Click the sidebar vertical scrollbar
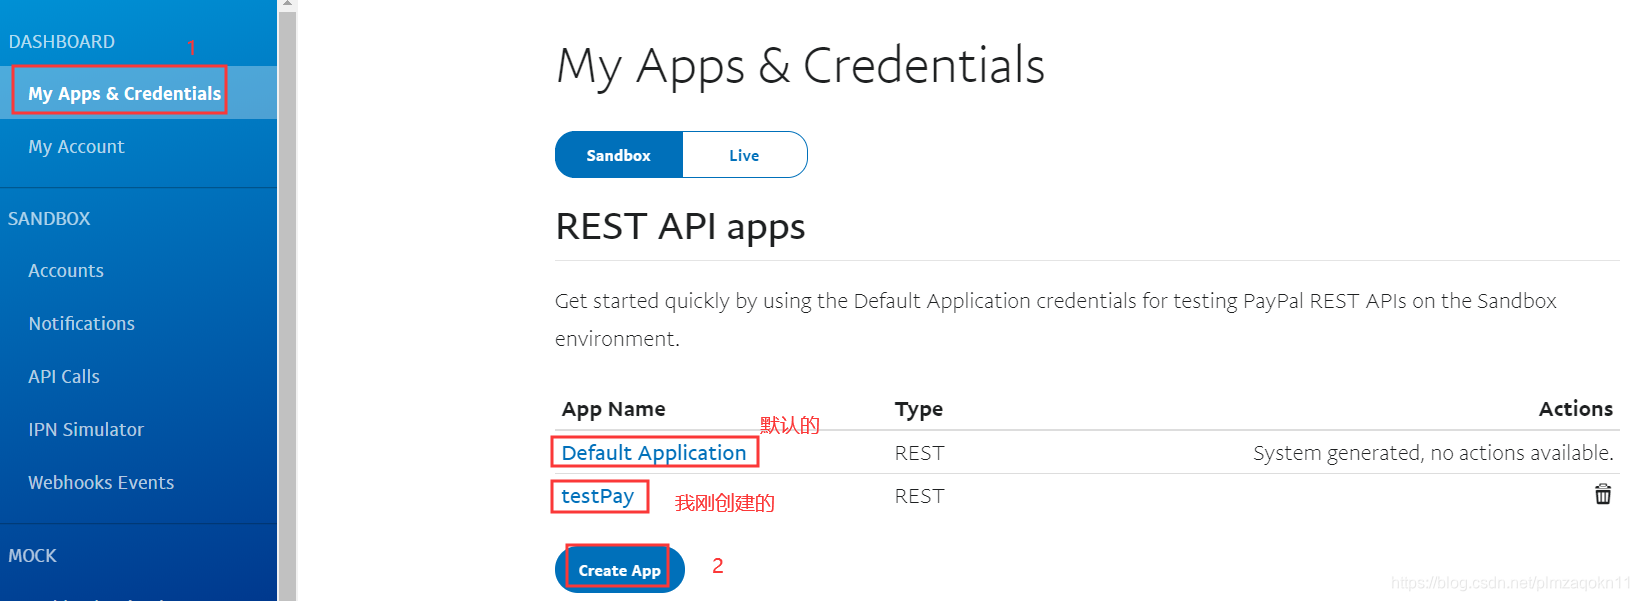 pos(287,300)
